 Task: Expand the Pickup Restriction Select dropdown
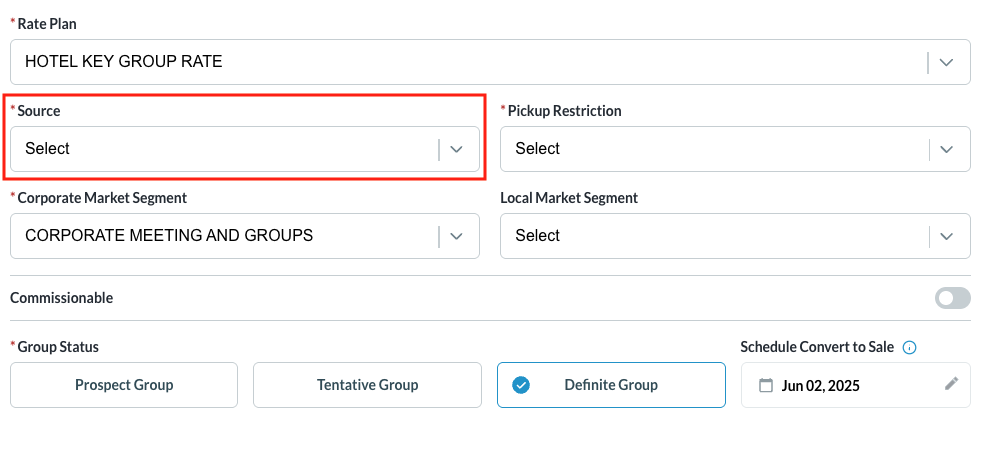coord(715,149)
